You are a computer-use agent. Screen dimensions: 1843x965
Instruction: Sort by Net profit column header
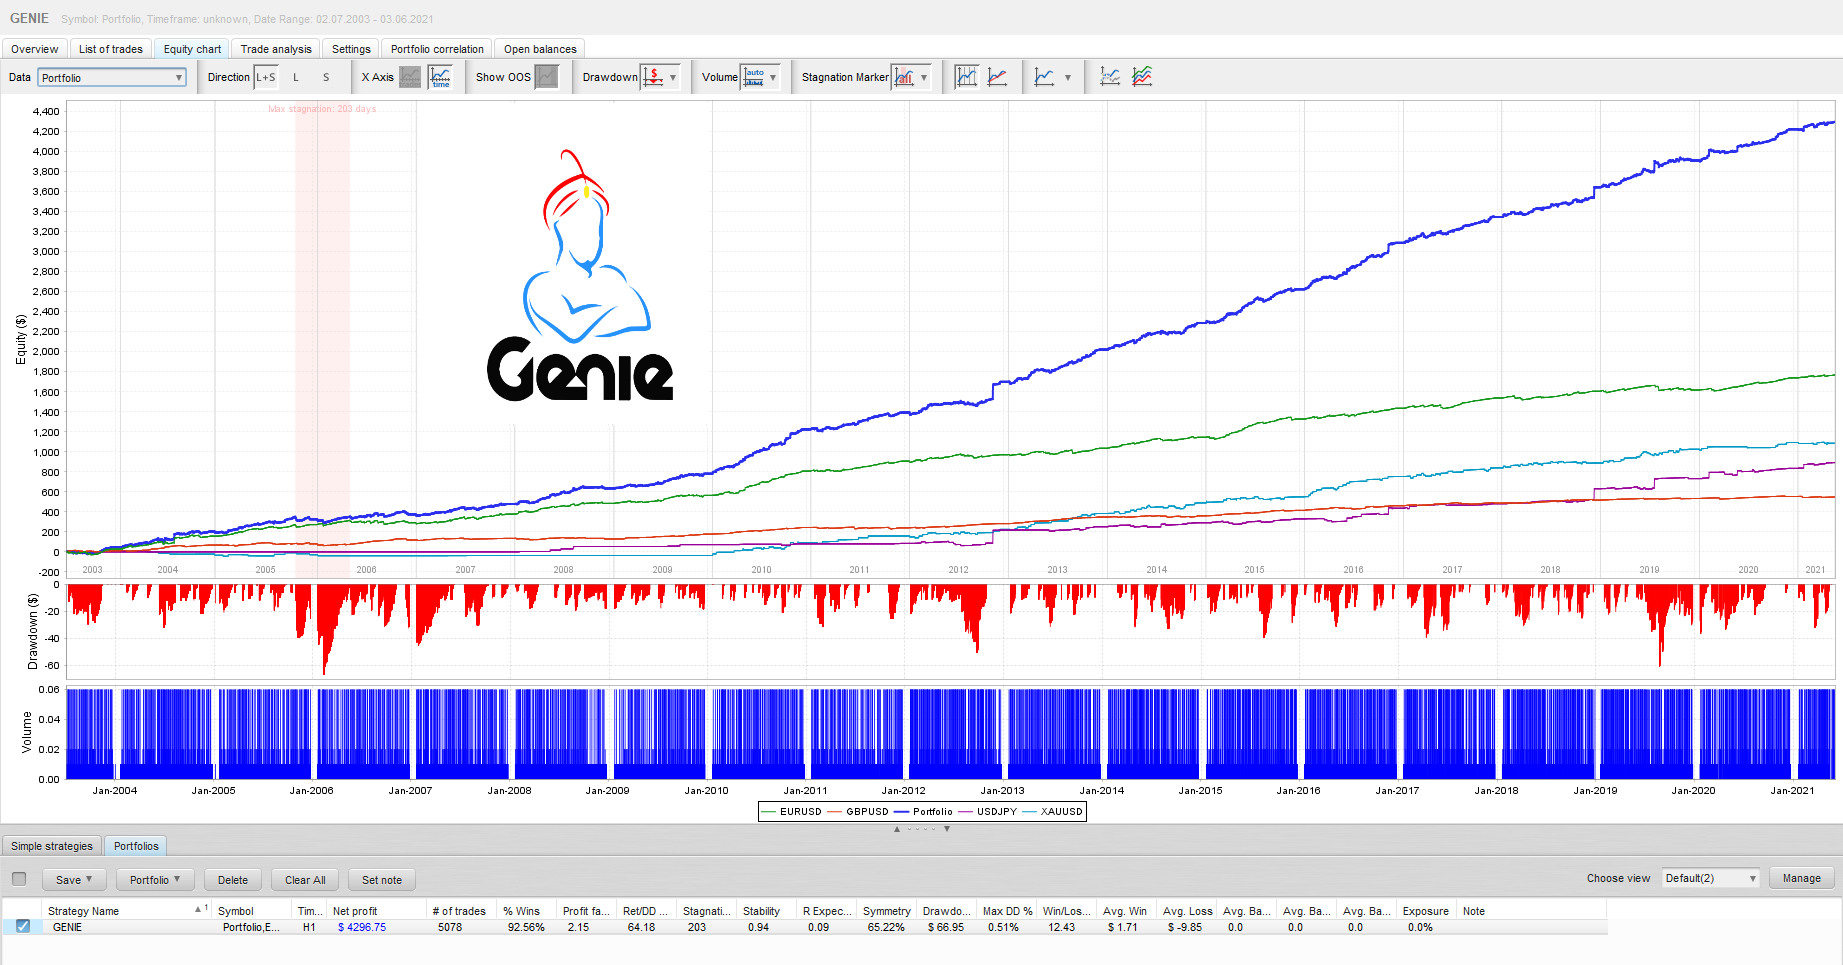(377, 911)
